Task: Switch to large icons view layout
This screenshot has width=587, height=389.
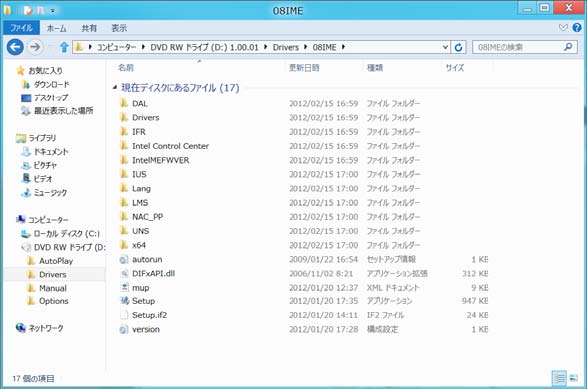Action: (573, 378)
